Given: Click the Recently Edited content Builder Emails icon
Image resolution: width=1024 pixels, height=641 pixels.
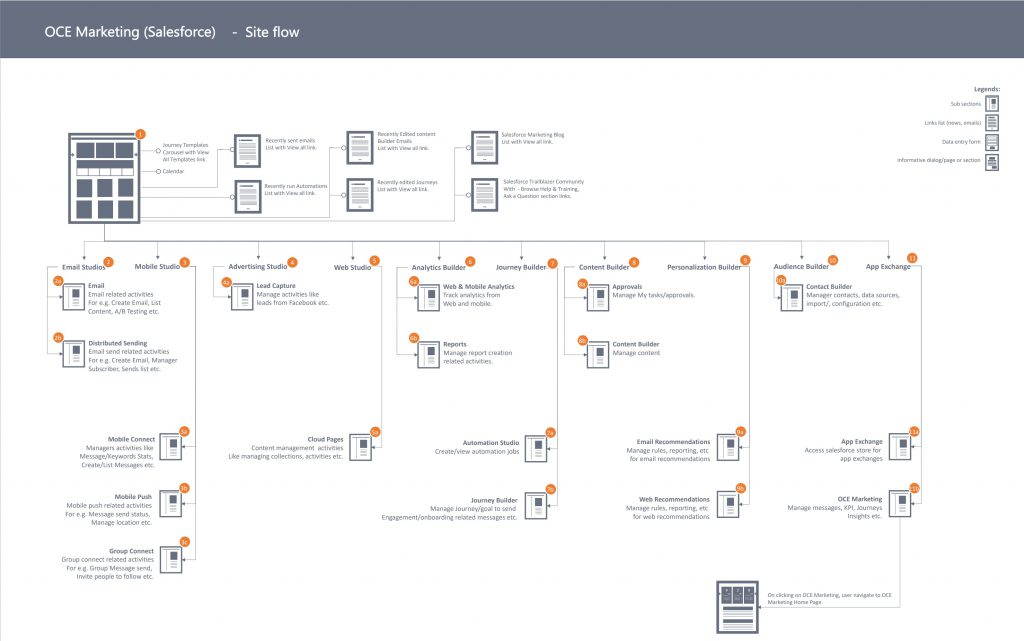Looking at the screenshot, I should coord(360,147).
